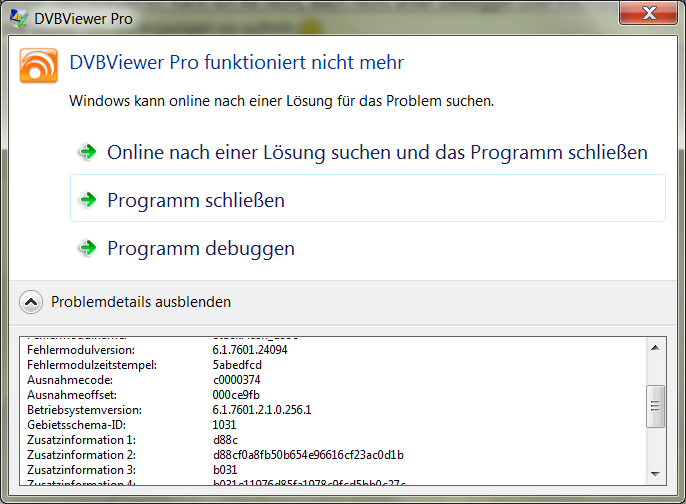Click the 'Problemdetails ausblenden' label
This screenshot has height=504, width=686.
tap(141, 301)
